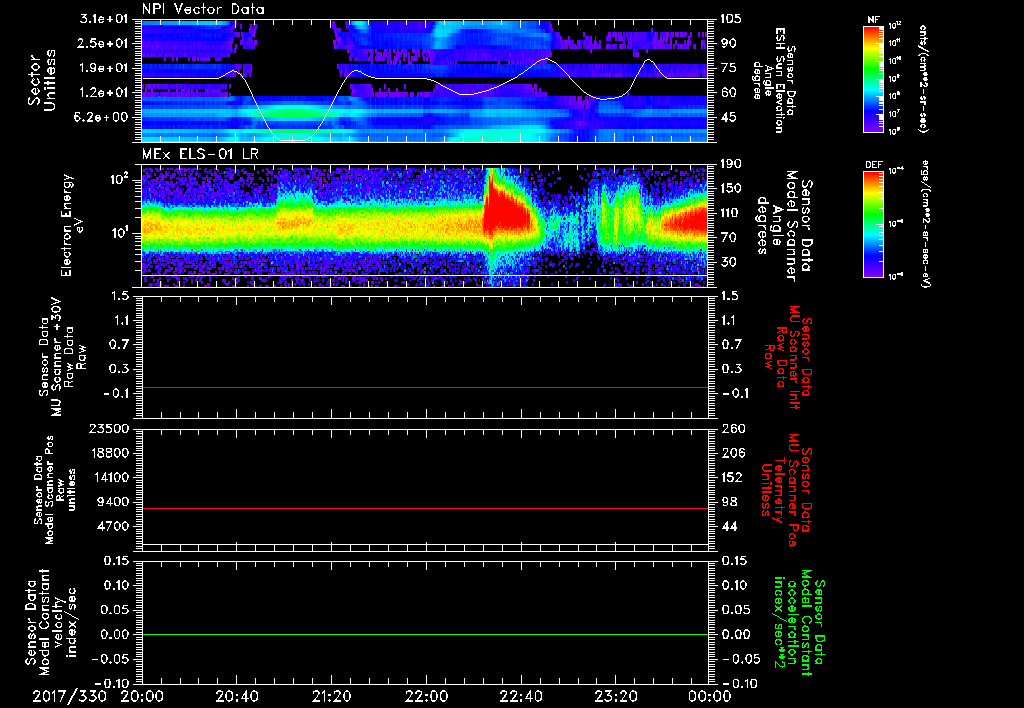Click the red line in MU Scanner +30V panel
The height and width of the screenshot is (708, 1024).
coord(424,387)
